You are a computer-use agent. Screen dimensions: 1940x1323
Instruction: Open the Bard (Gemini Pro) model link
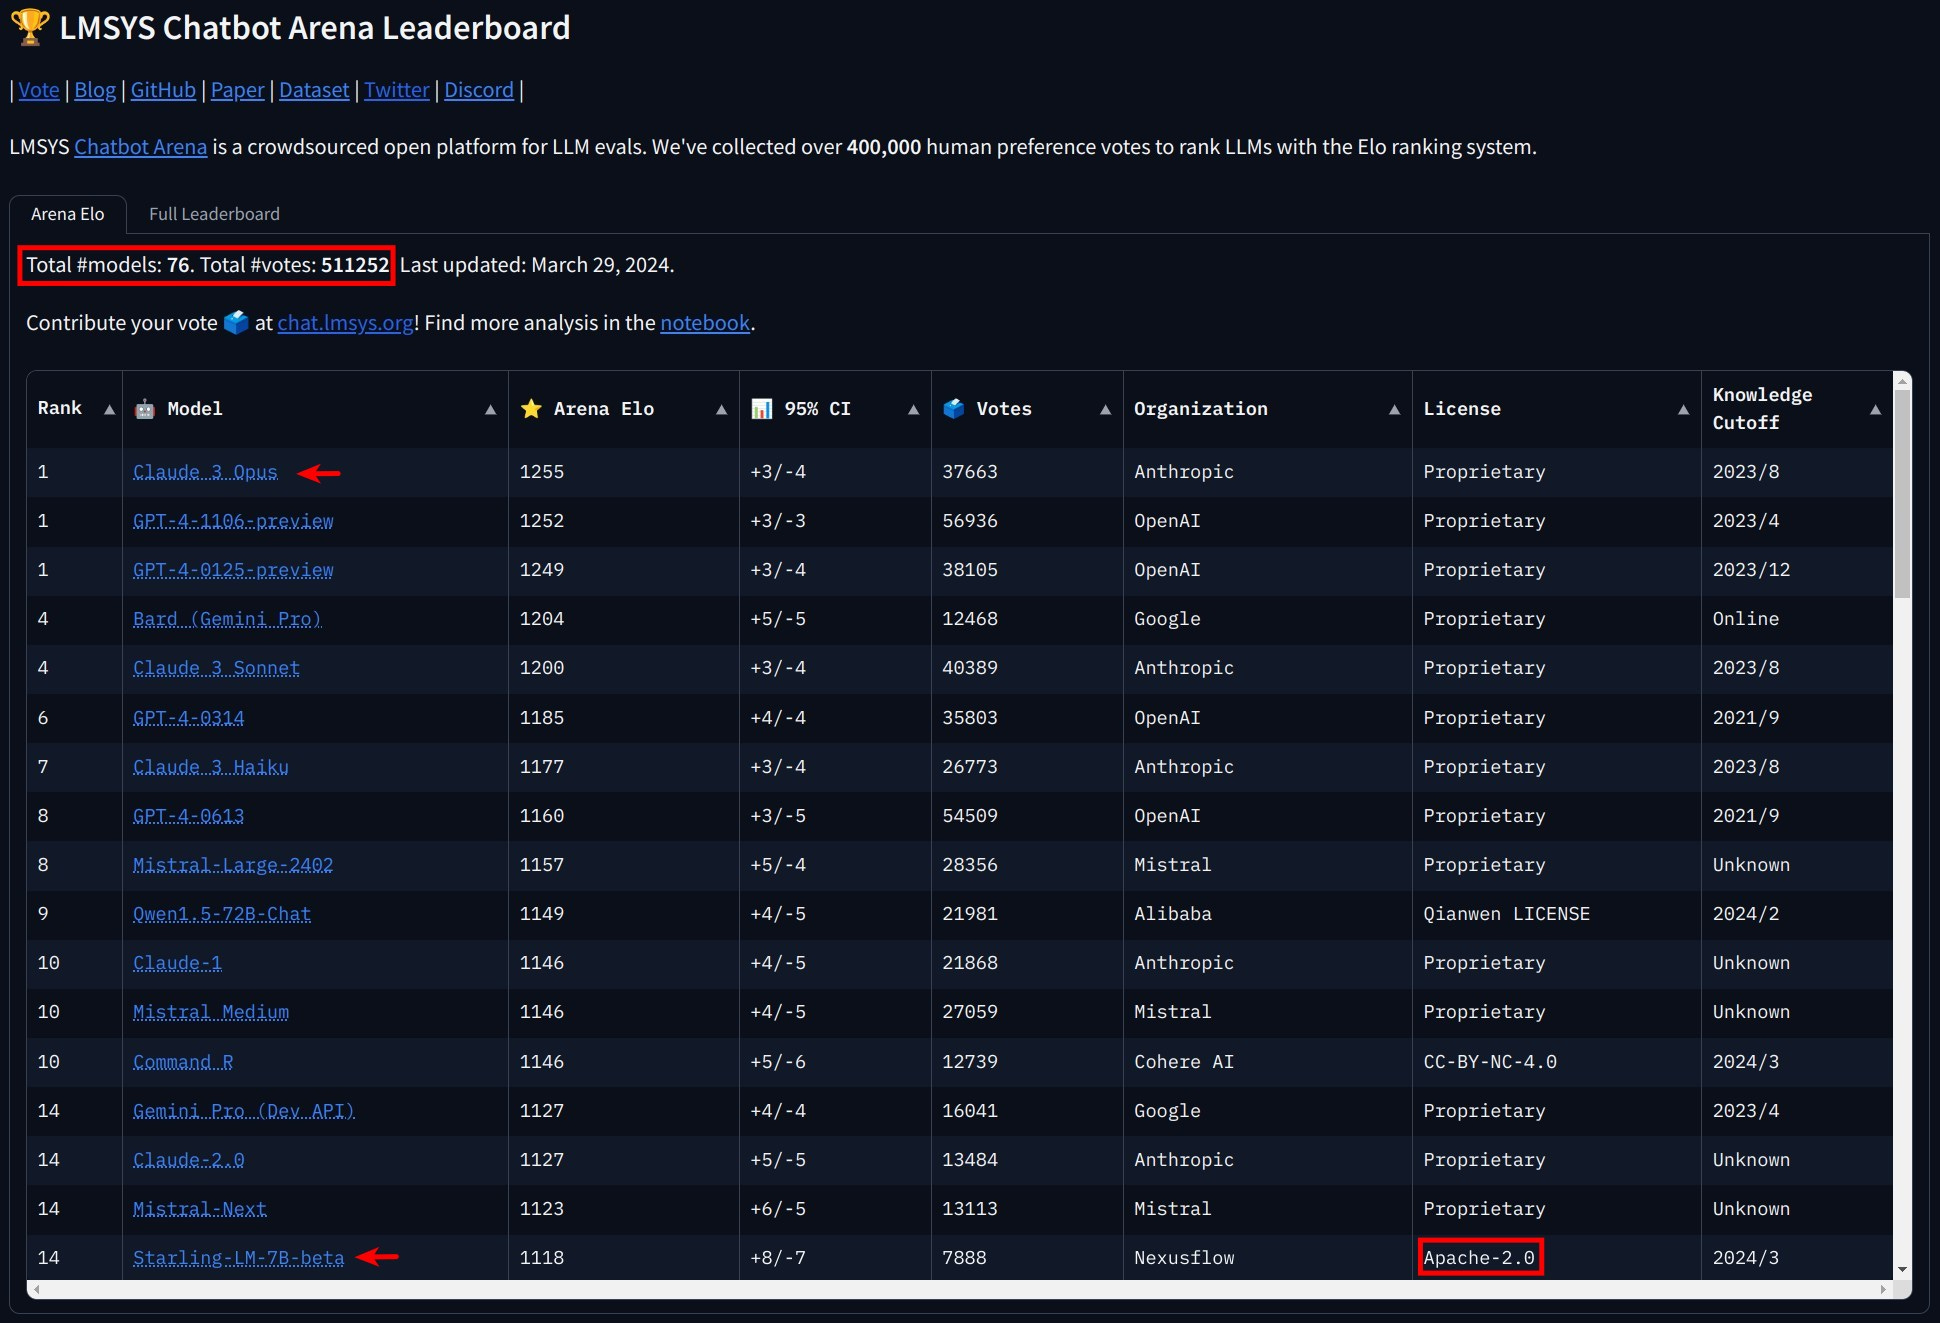(x=227, y=619)
